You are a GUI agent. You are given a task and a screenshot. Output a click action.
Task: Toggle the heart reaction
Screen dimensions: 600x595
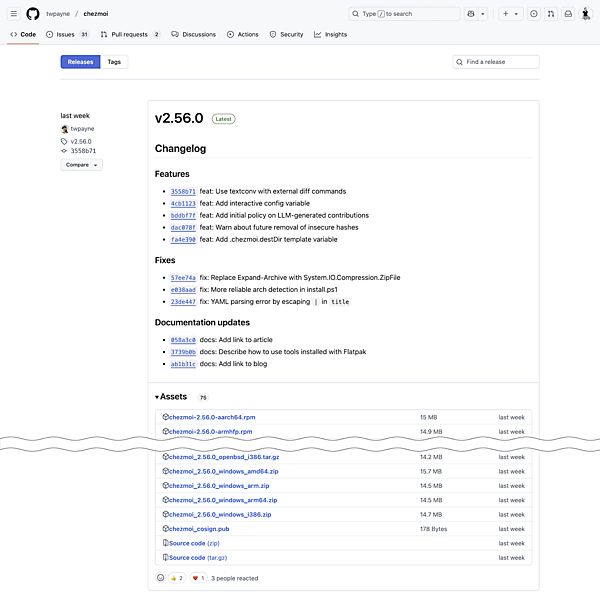[198, 577]
